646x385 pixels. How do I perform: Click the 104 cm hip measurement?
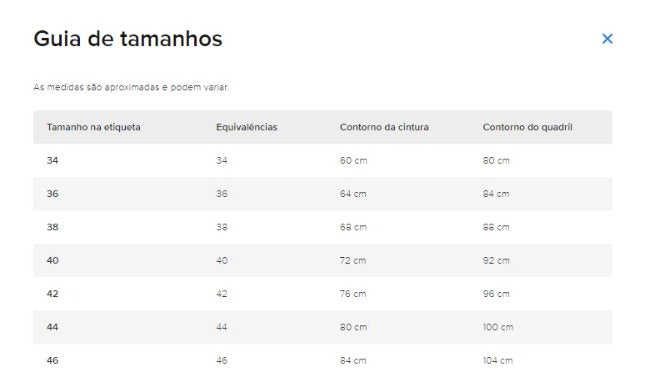(x=498, y=361)
